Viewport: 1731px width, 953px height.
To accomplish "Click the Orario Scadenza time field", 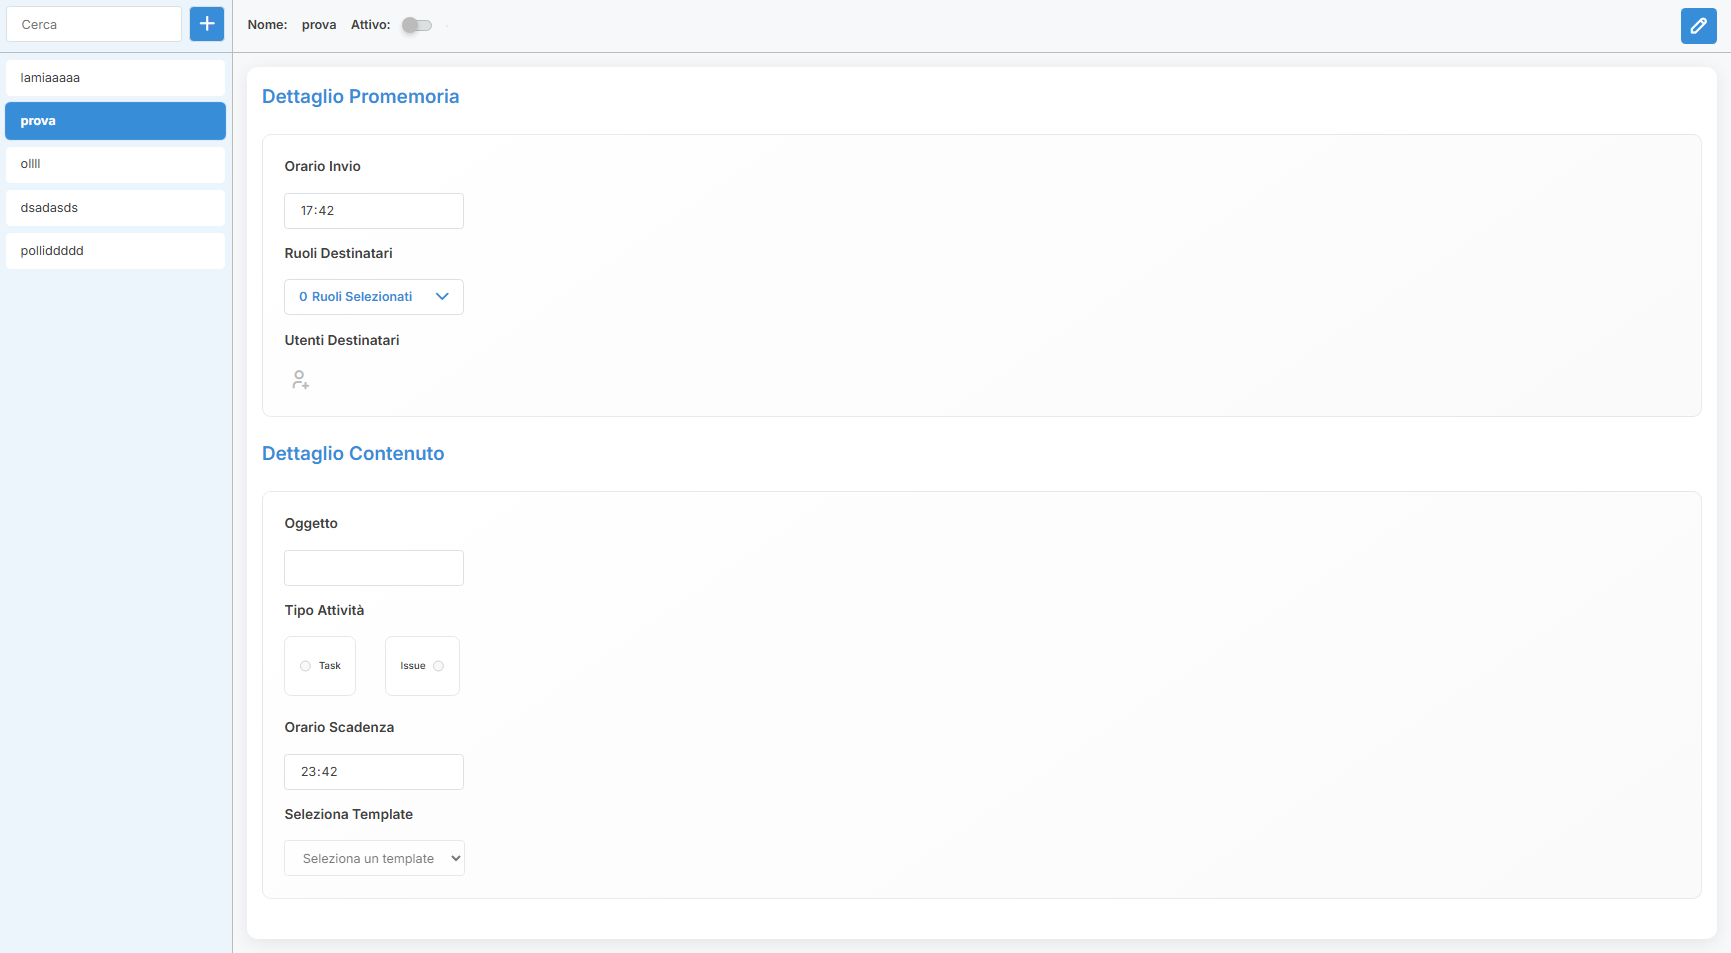I will [374, 772].
